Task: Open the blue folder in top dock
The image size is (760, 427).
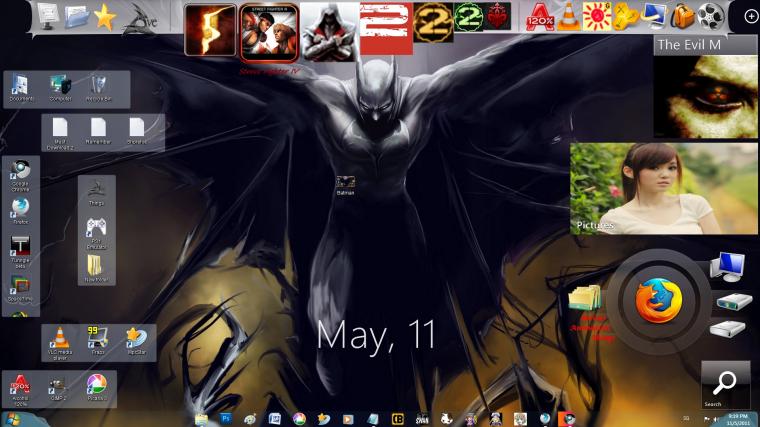Action: click(x=77, y=17)
